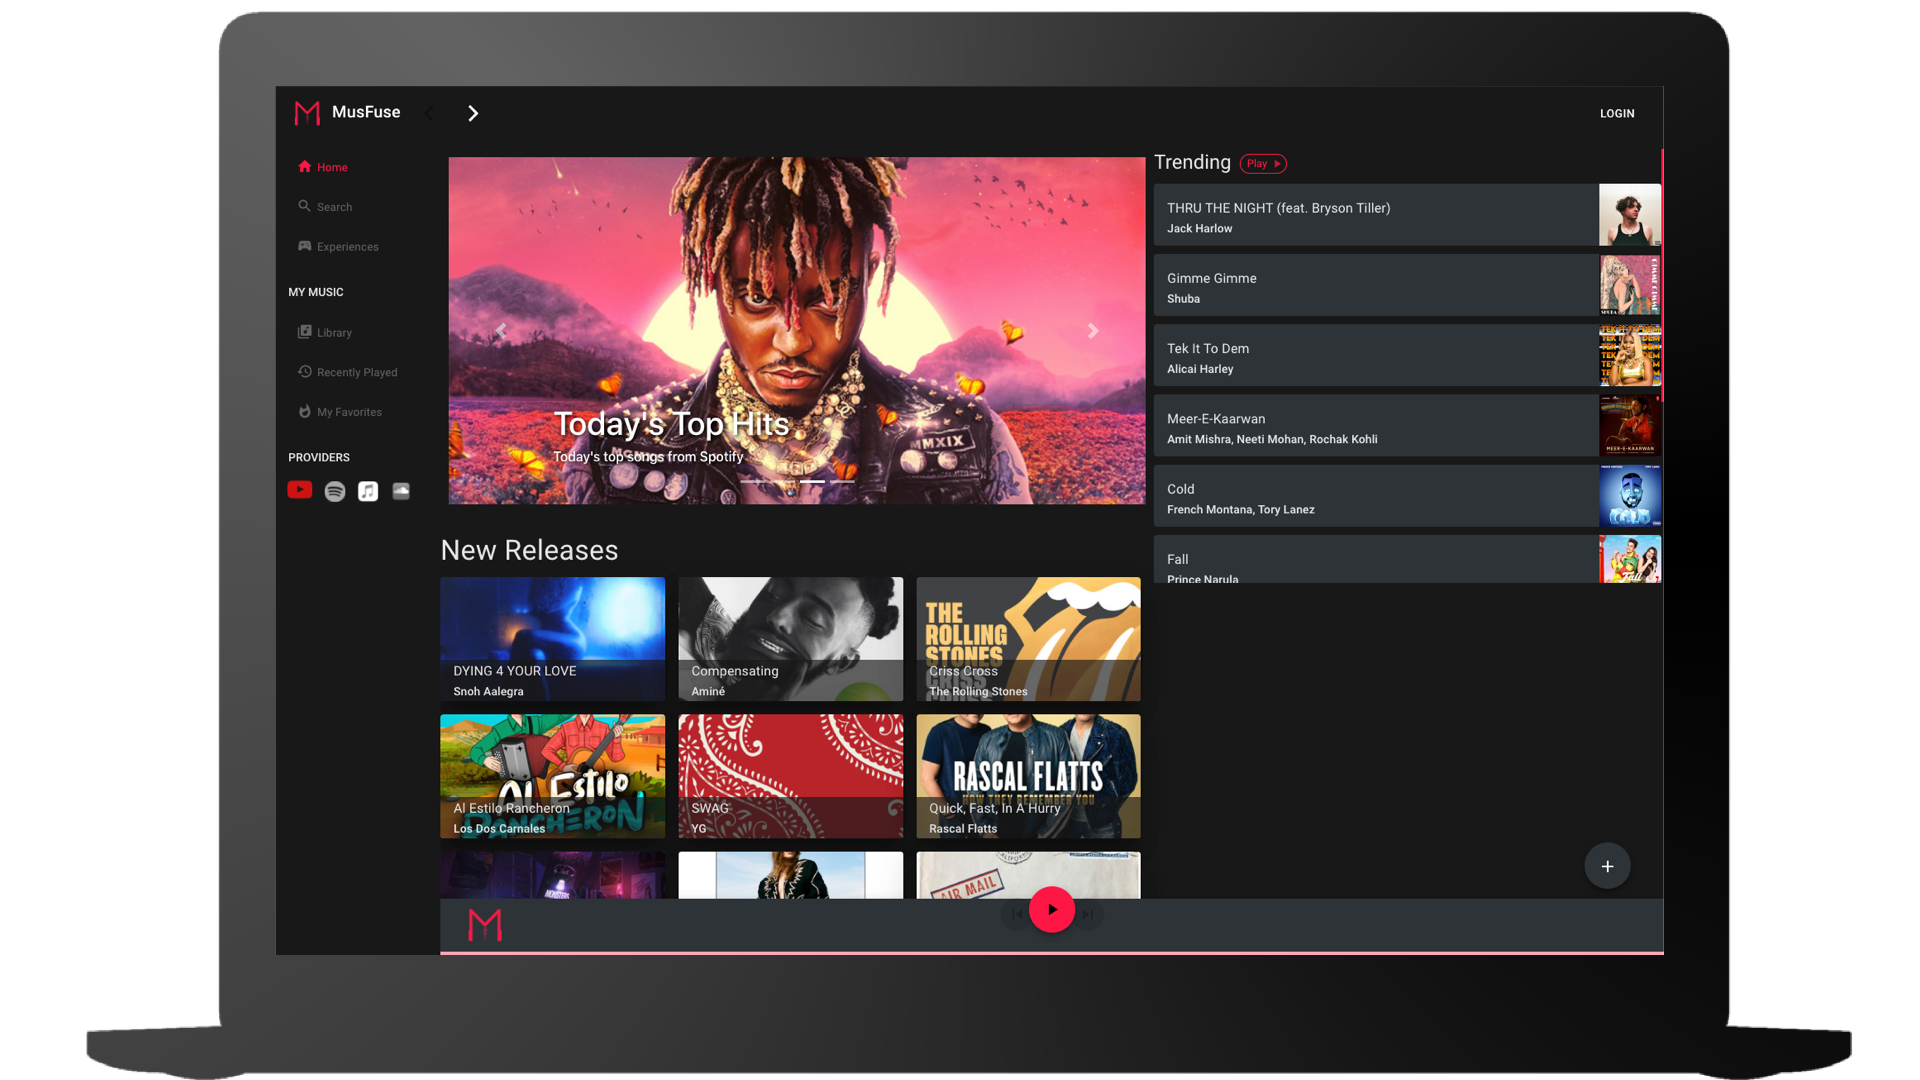
Task: Select Gimme Gimme by Shuba trending track
Action: click(1375, 286)
